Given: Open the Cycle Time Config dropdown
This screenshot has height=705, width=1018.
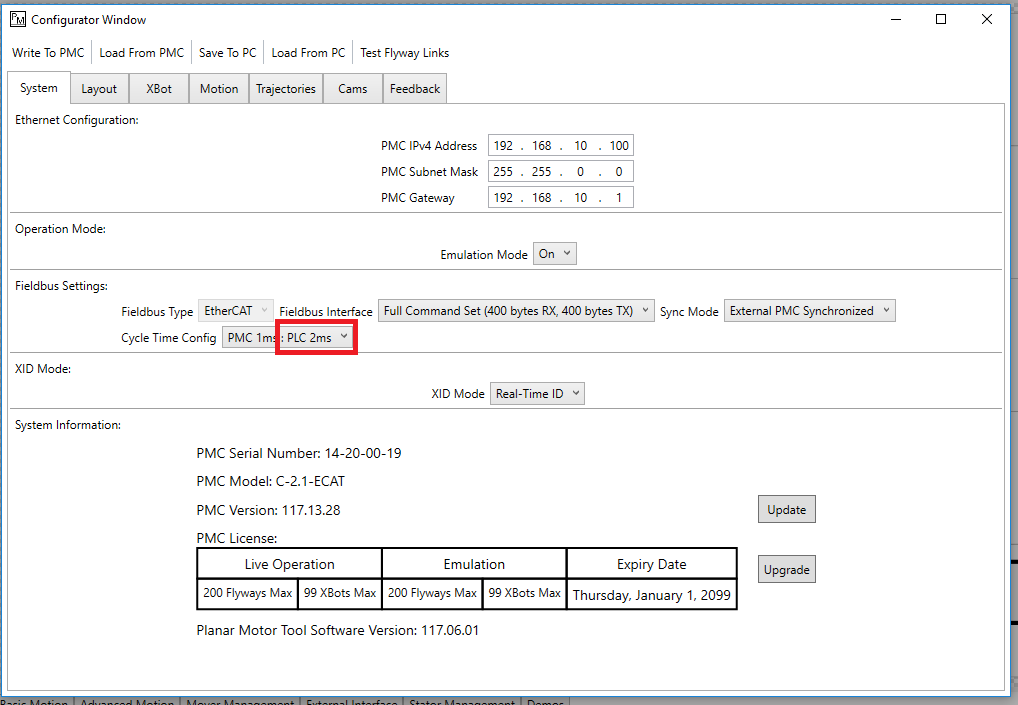Looking at the screenshot, I should pyautogui.click(x=316, y=338).
